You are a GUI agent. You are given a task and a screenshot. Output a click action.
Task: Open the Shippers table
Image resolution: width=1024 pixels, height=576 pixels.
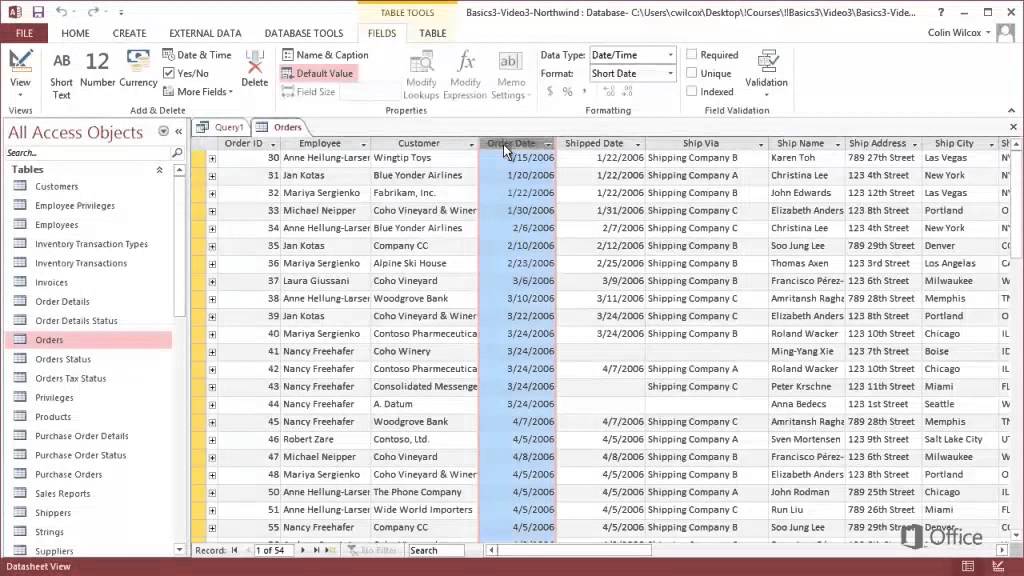pos(53,513)
